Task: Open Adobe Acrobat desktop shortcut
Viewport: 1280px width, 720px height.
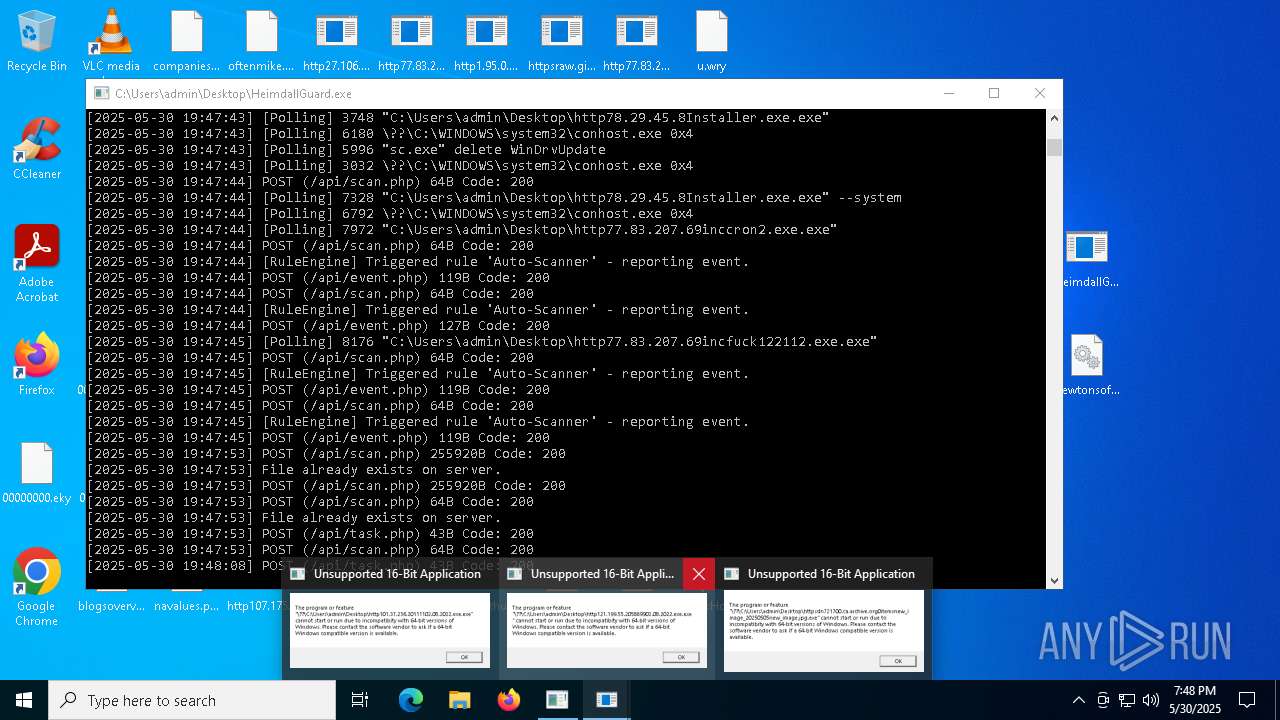Action: point(37,264)
